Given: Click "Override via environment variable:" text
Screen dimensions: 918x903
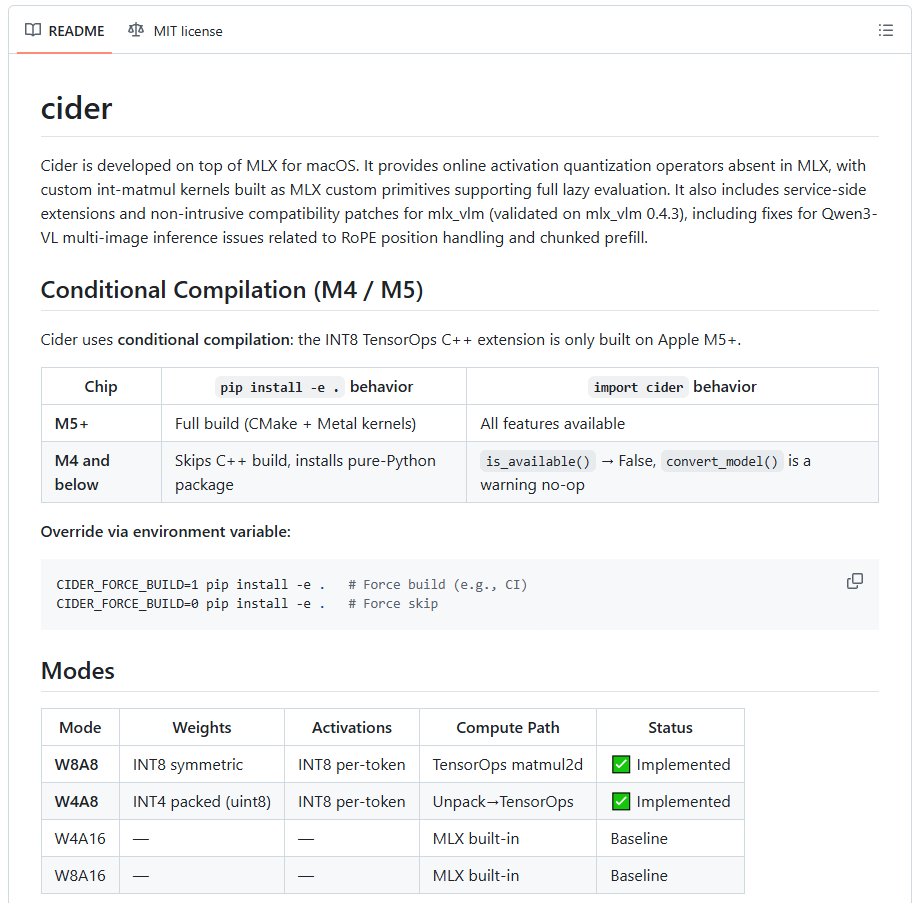Looking at the screenshot, I should (x=166, y=532).
